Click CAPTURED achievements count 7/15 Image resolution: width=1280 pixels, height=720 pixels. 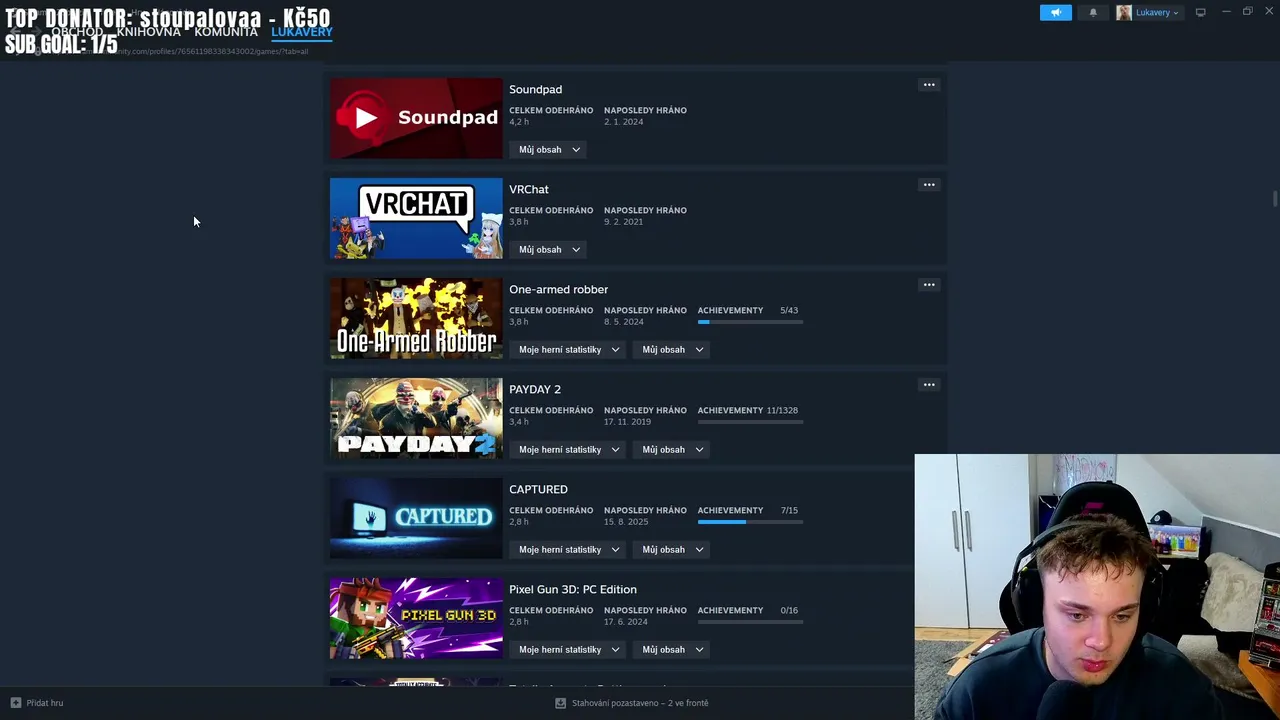pos(789,510)
